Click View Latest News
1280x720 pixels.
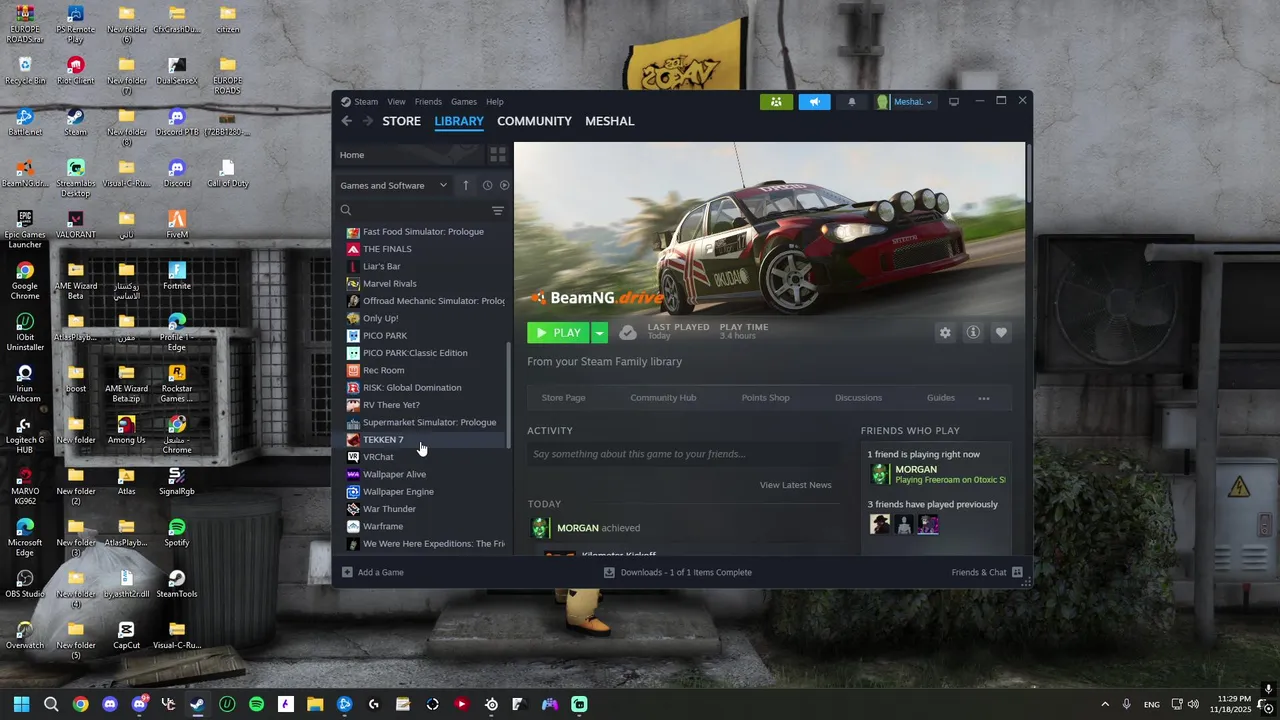click(795, 485)
